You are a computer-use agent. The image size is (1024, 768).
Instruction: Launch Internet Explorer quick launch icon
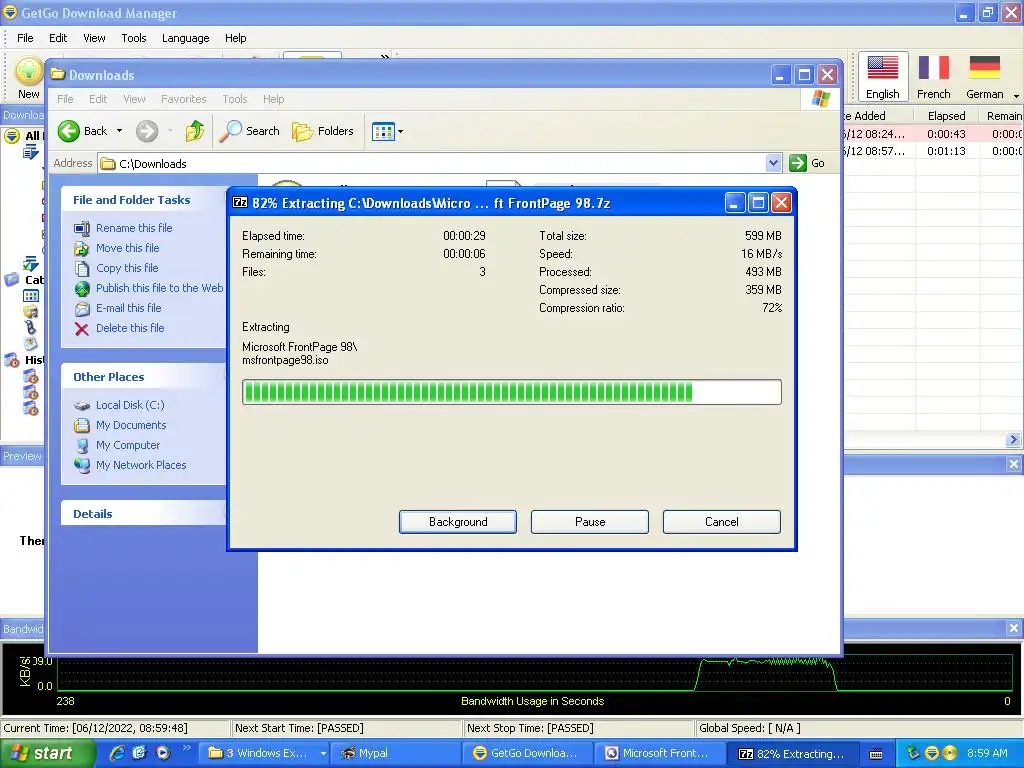[x=116, y=753]
